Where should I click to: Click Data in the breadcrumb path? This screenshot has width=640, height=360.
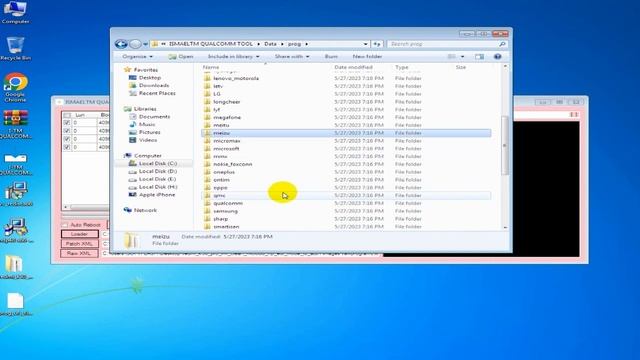270,44
